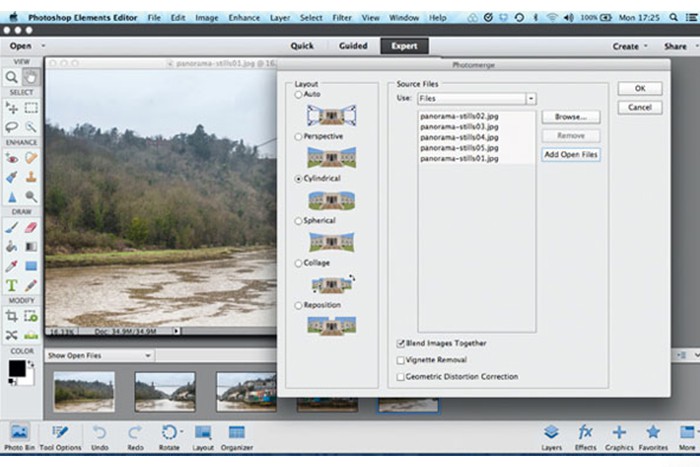
Task: Click the Rotate icon in the taskbar
Action: tap(169, 436)
